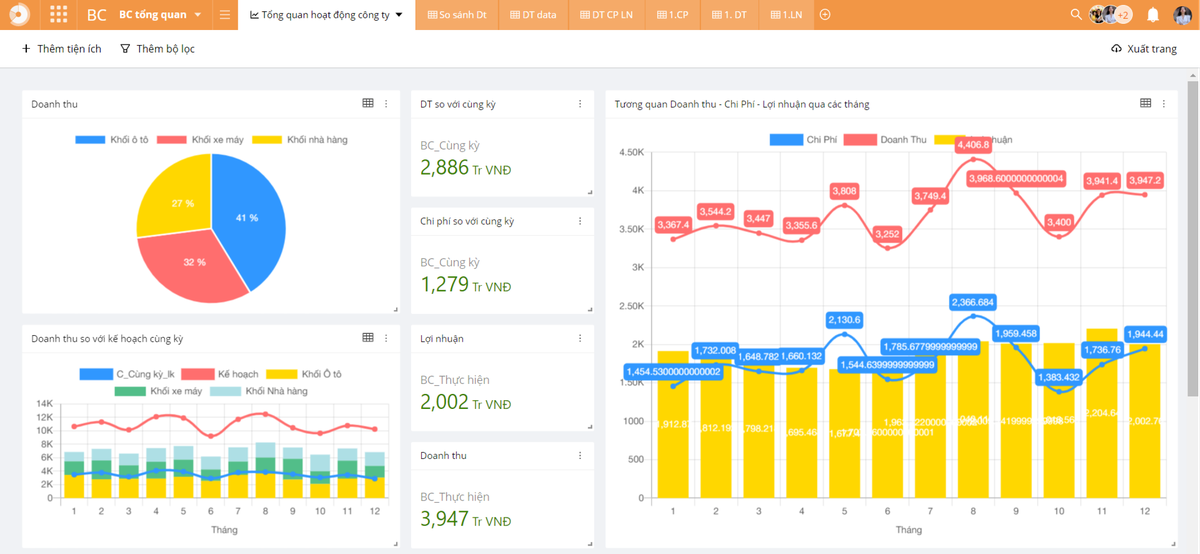
Task: Open the app grid launcher
Action: pyautogui.click(x=59, y=15)
